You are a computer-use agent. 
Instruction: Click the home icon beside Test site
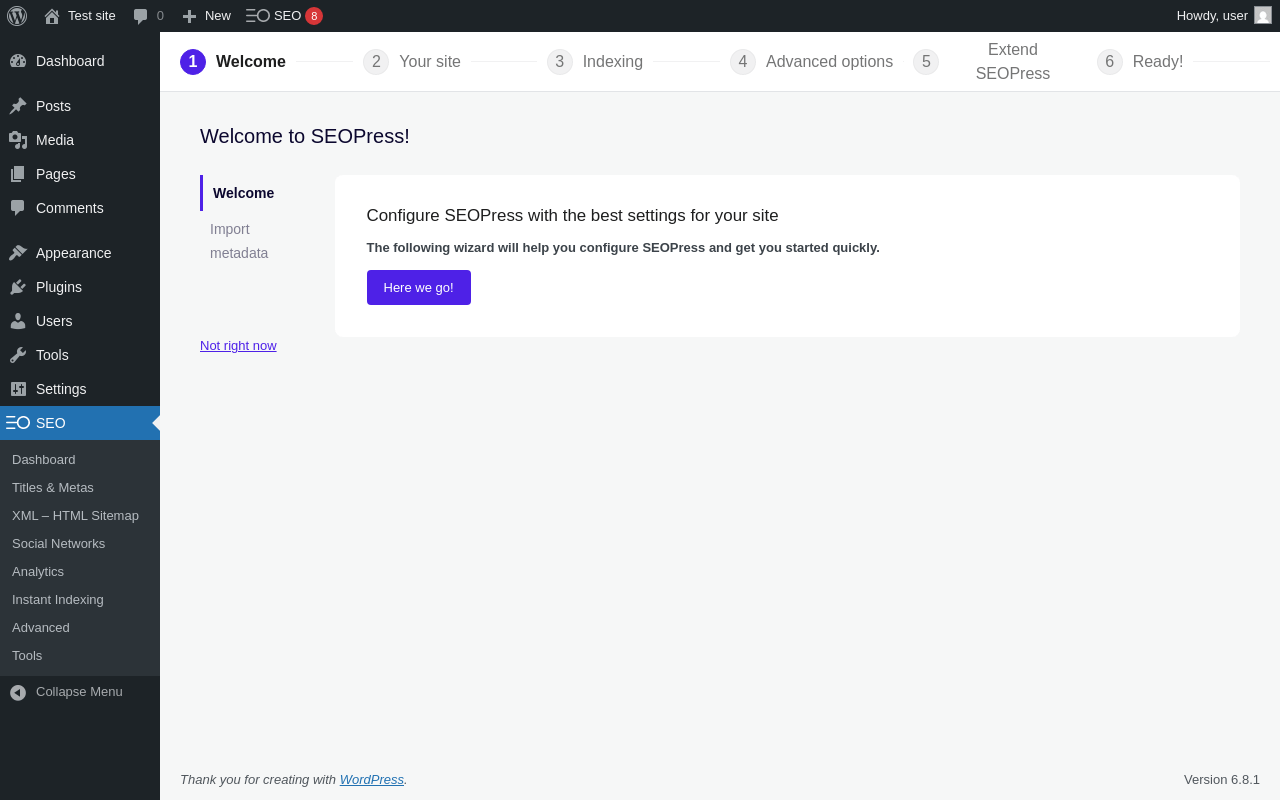pos(52,16)
